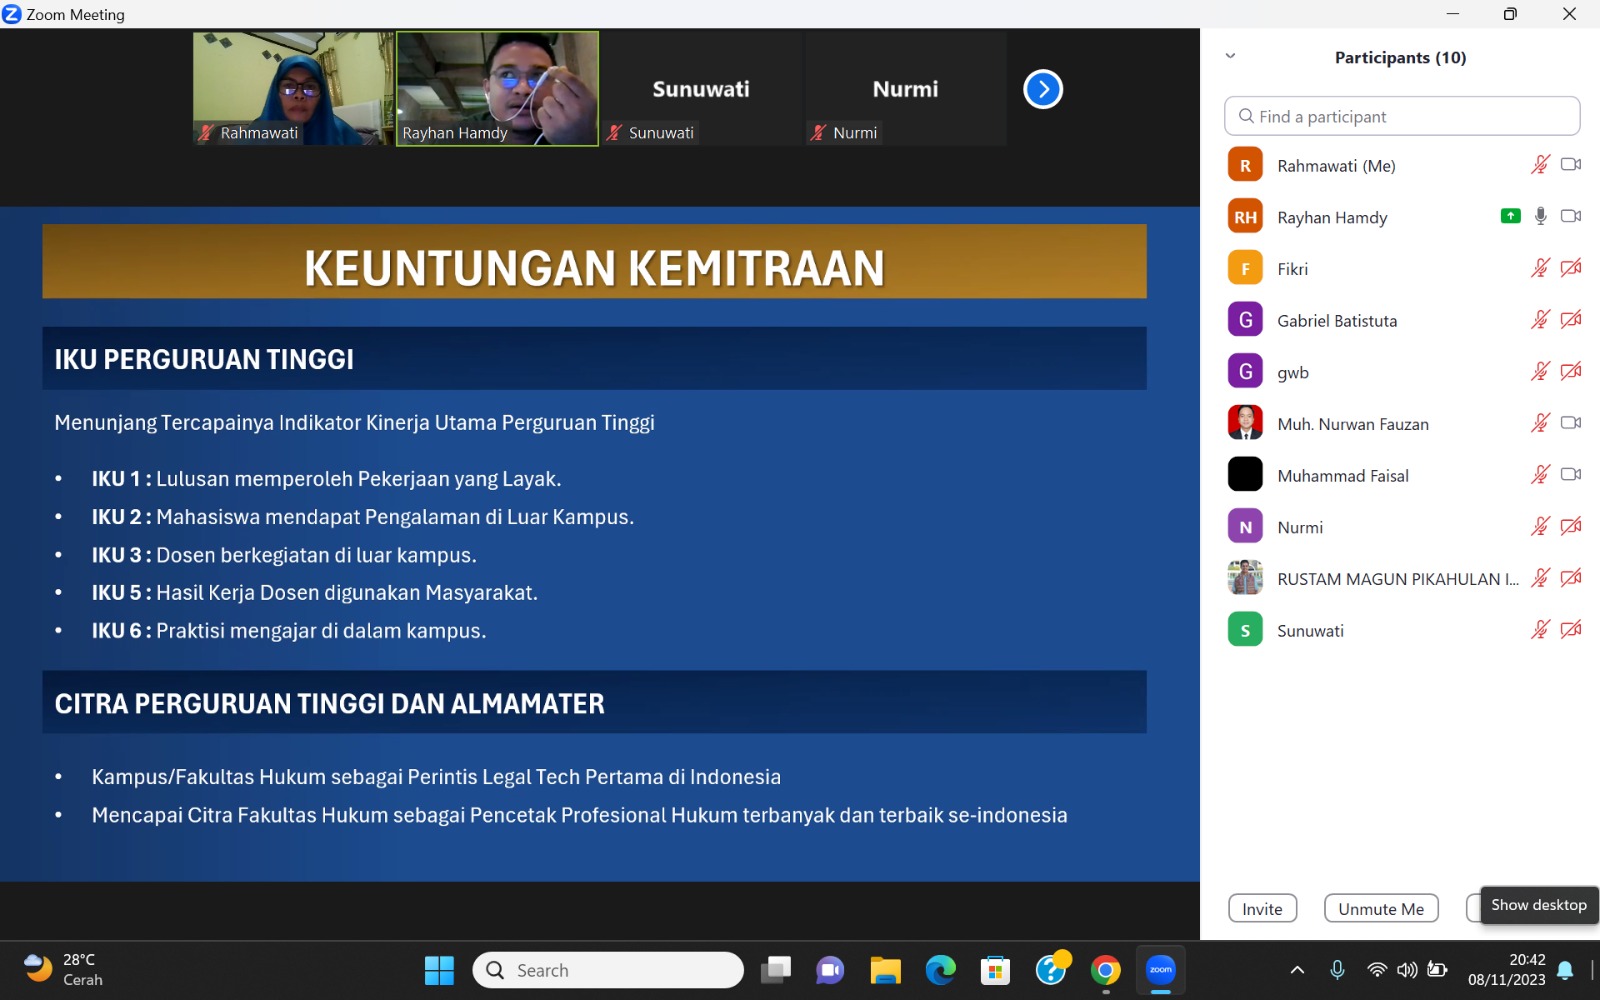
Task: Click Gabriel Batistuta's disabled camera icon
Action: tap(1571, 320)
